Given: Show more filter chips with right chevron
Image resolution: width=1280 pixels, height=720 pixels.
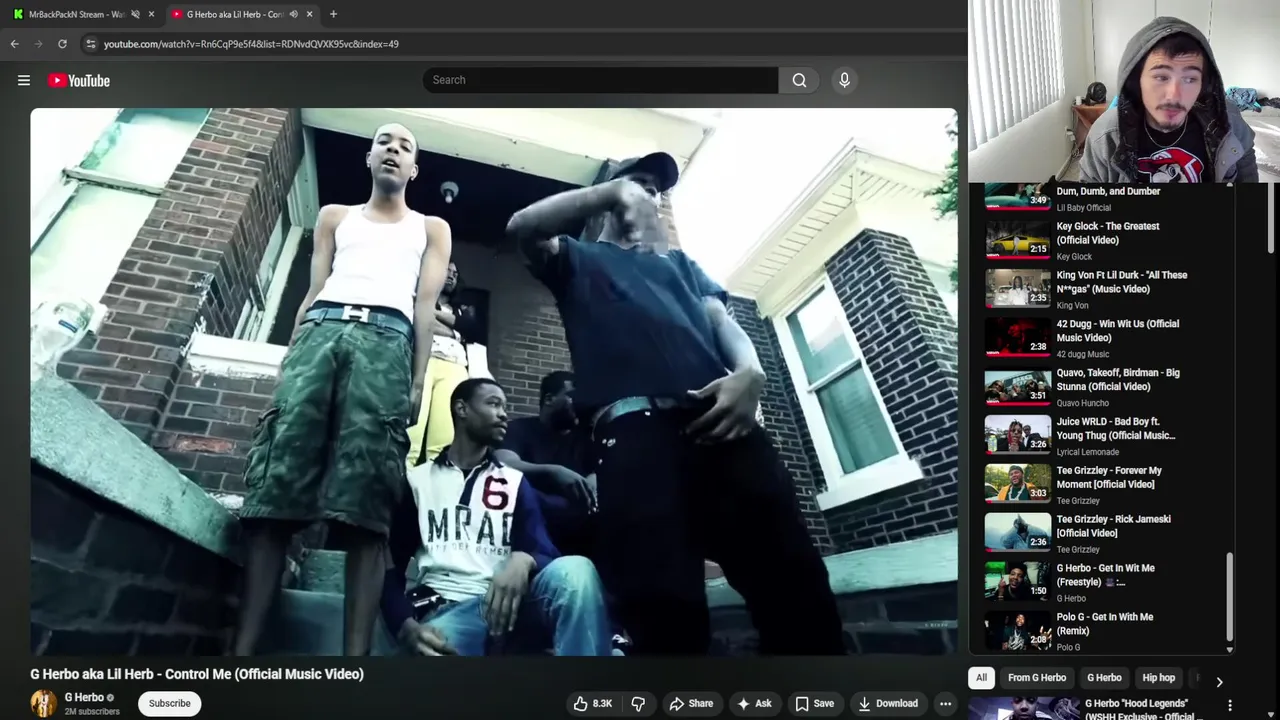Looking at the screenshot, I should (x=1219, y=681).
